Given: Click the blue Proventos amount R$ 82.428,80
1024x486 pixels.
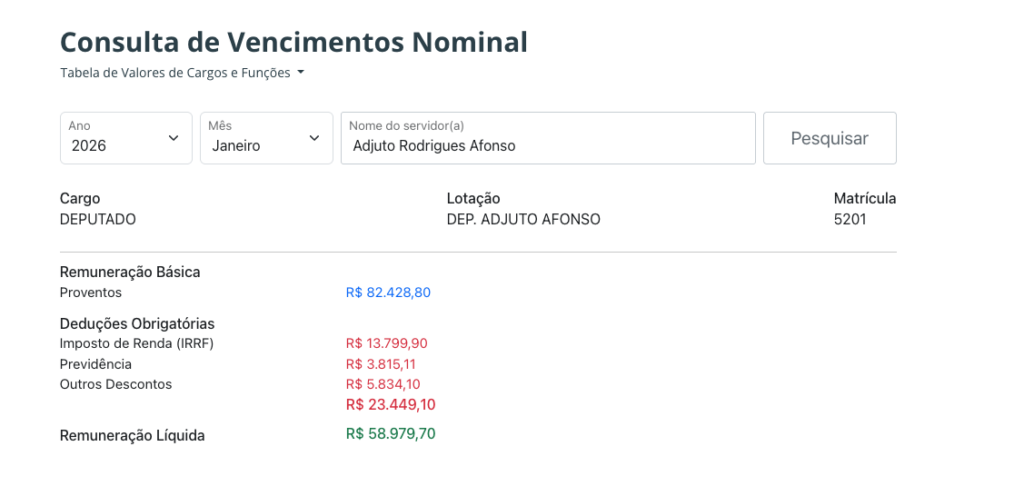Looking at the screenshot, I should click(x=388, y=293).
